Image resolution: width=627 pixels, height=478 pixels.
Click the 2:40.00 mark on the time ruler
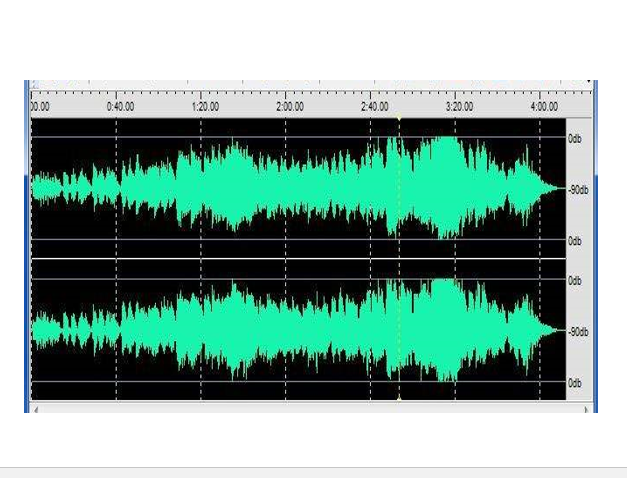click(375, 107)
